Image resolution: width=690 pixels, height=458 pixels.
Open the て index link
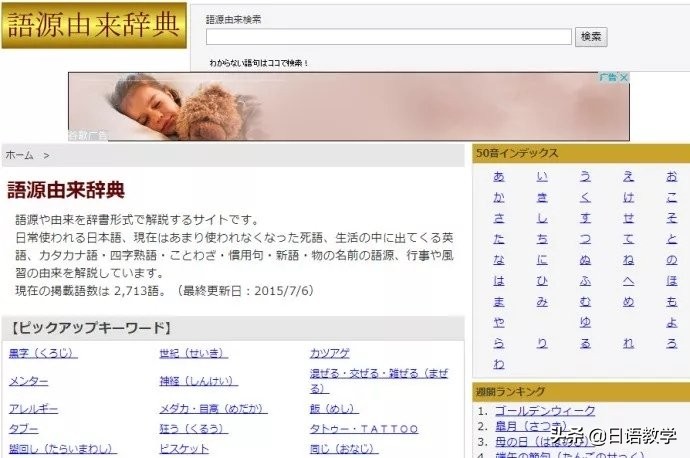(628, 239)
